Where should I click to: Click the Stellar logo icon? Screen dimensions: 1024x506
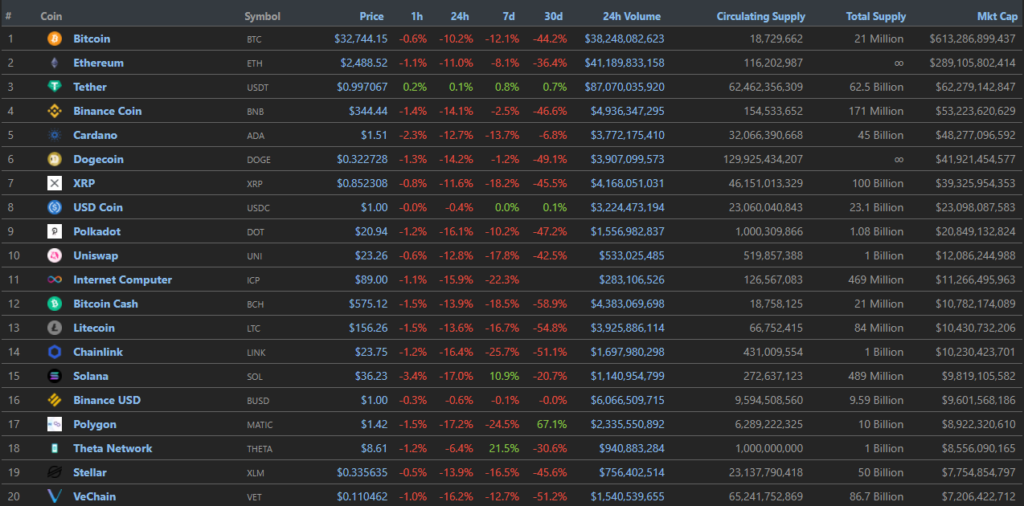[54, 473]
